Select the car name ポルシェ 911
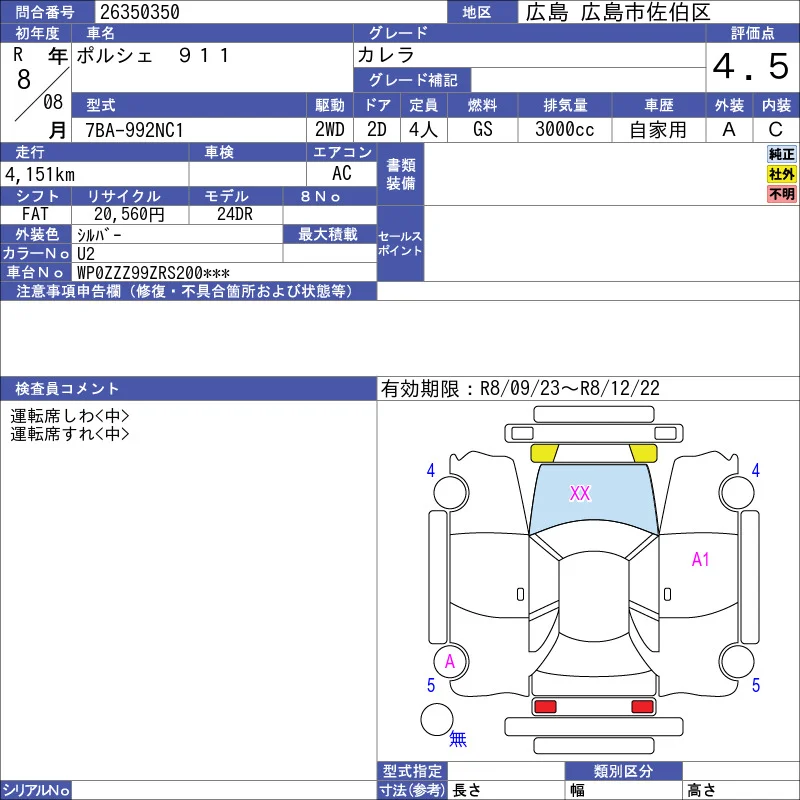800x800 pixels. [x=153, y=55]
